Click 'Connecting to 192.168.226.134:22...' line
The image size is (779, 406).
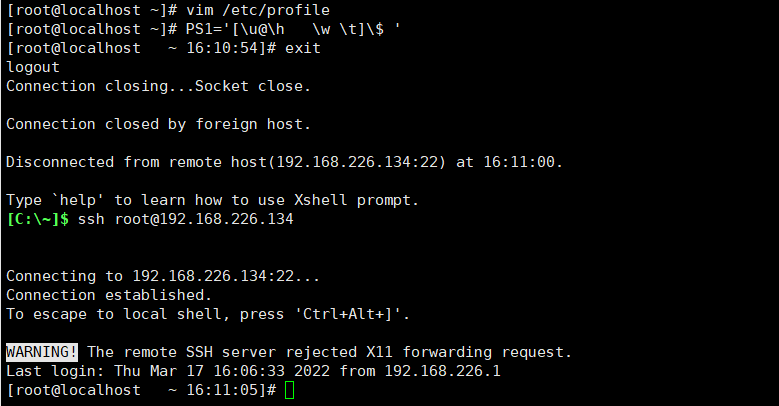(x=163, y=276)
